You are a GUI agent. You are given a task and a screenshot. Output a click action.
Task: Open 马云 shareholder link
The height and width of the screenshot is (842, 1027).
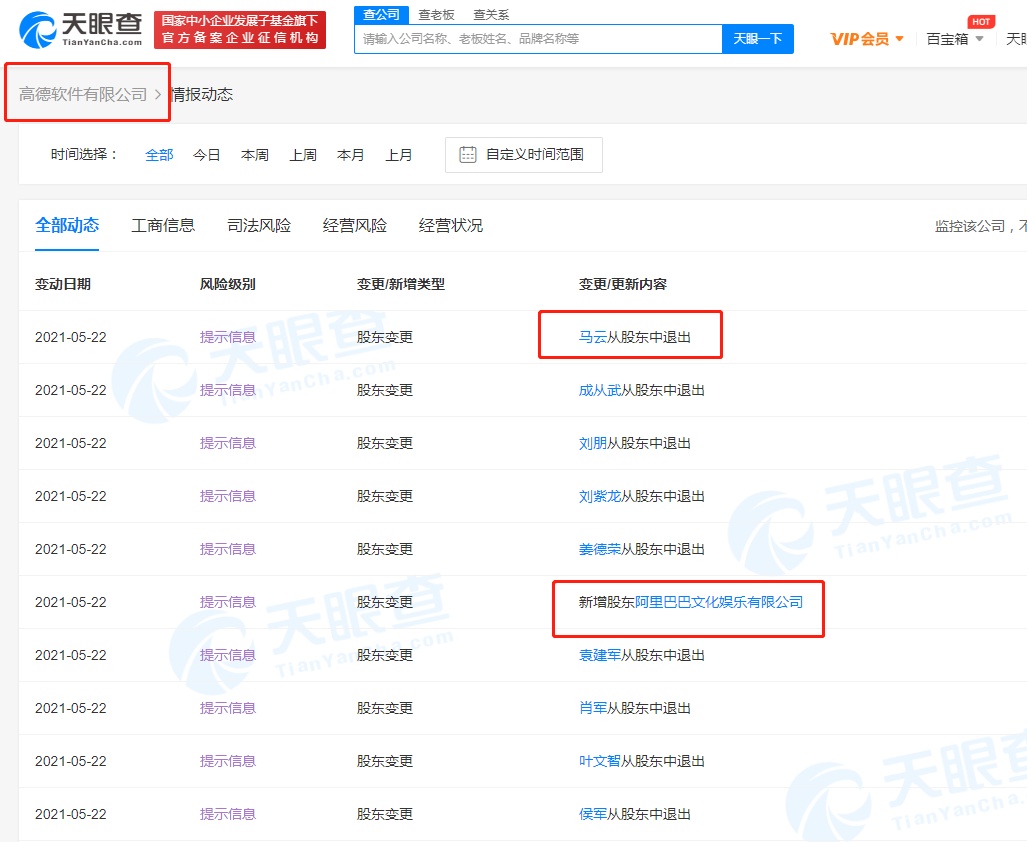tap(593, 337)
